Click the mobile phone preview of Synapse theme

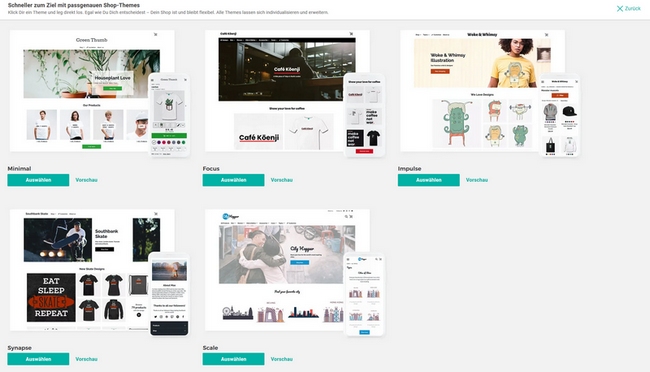coord(169,294)
